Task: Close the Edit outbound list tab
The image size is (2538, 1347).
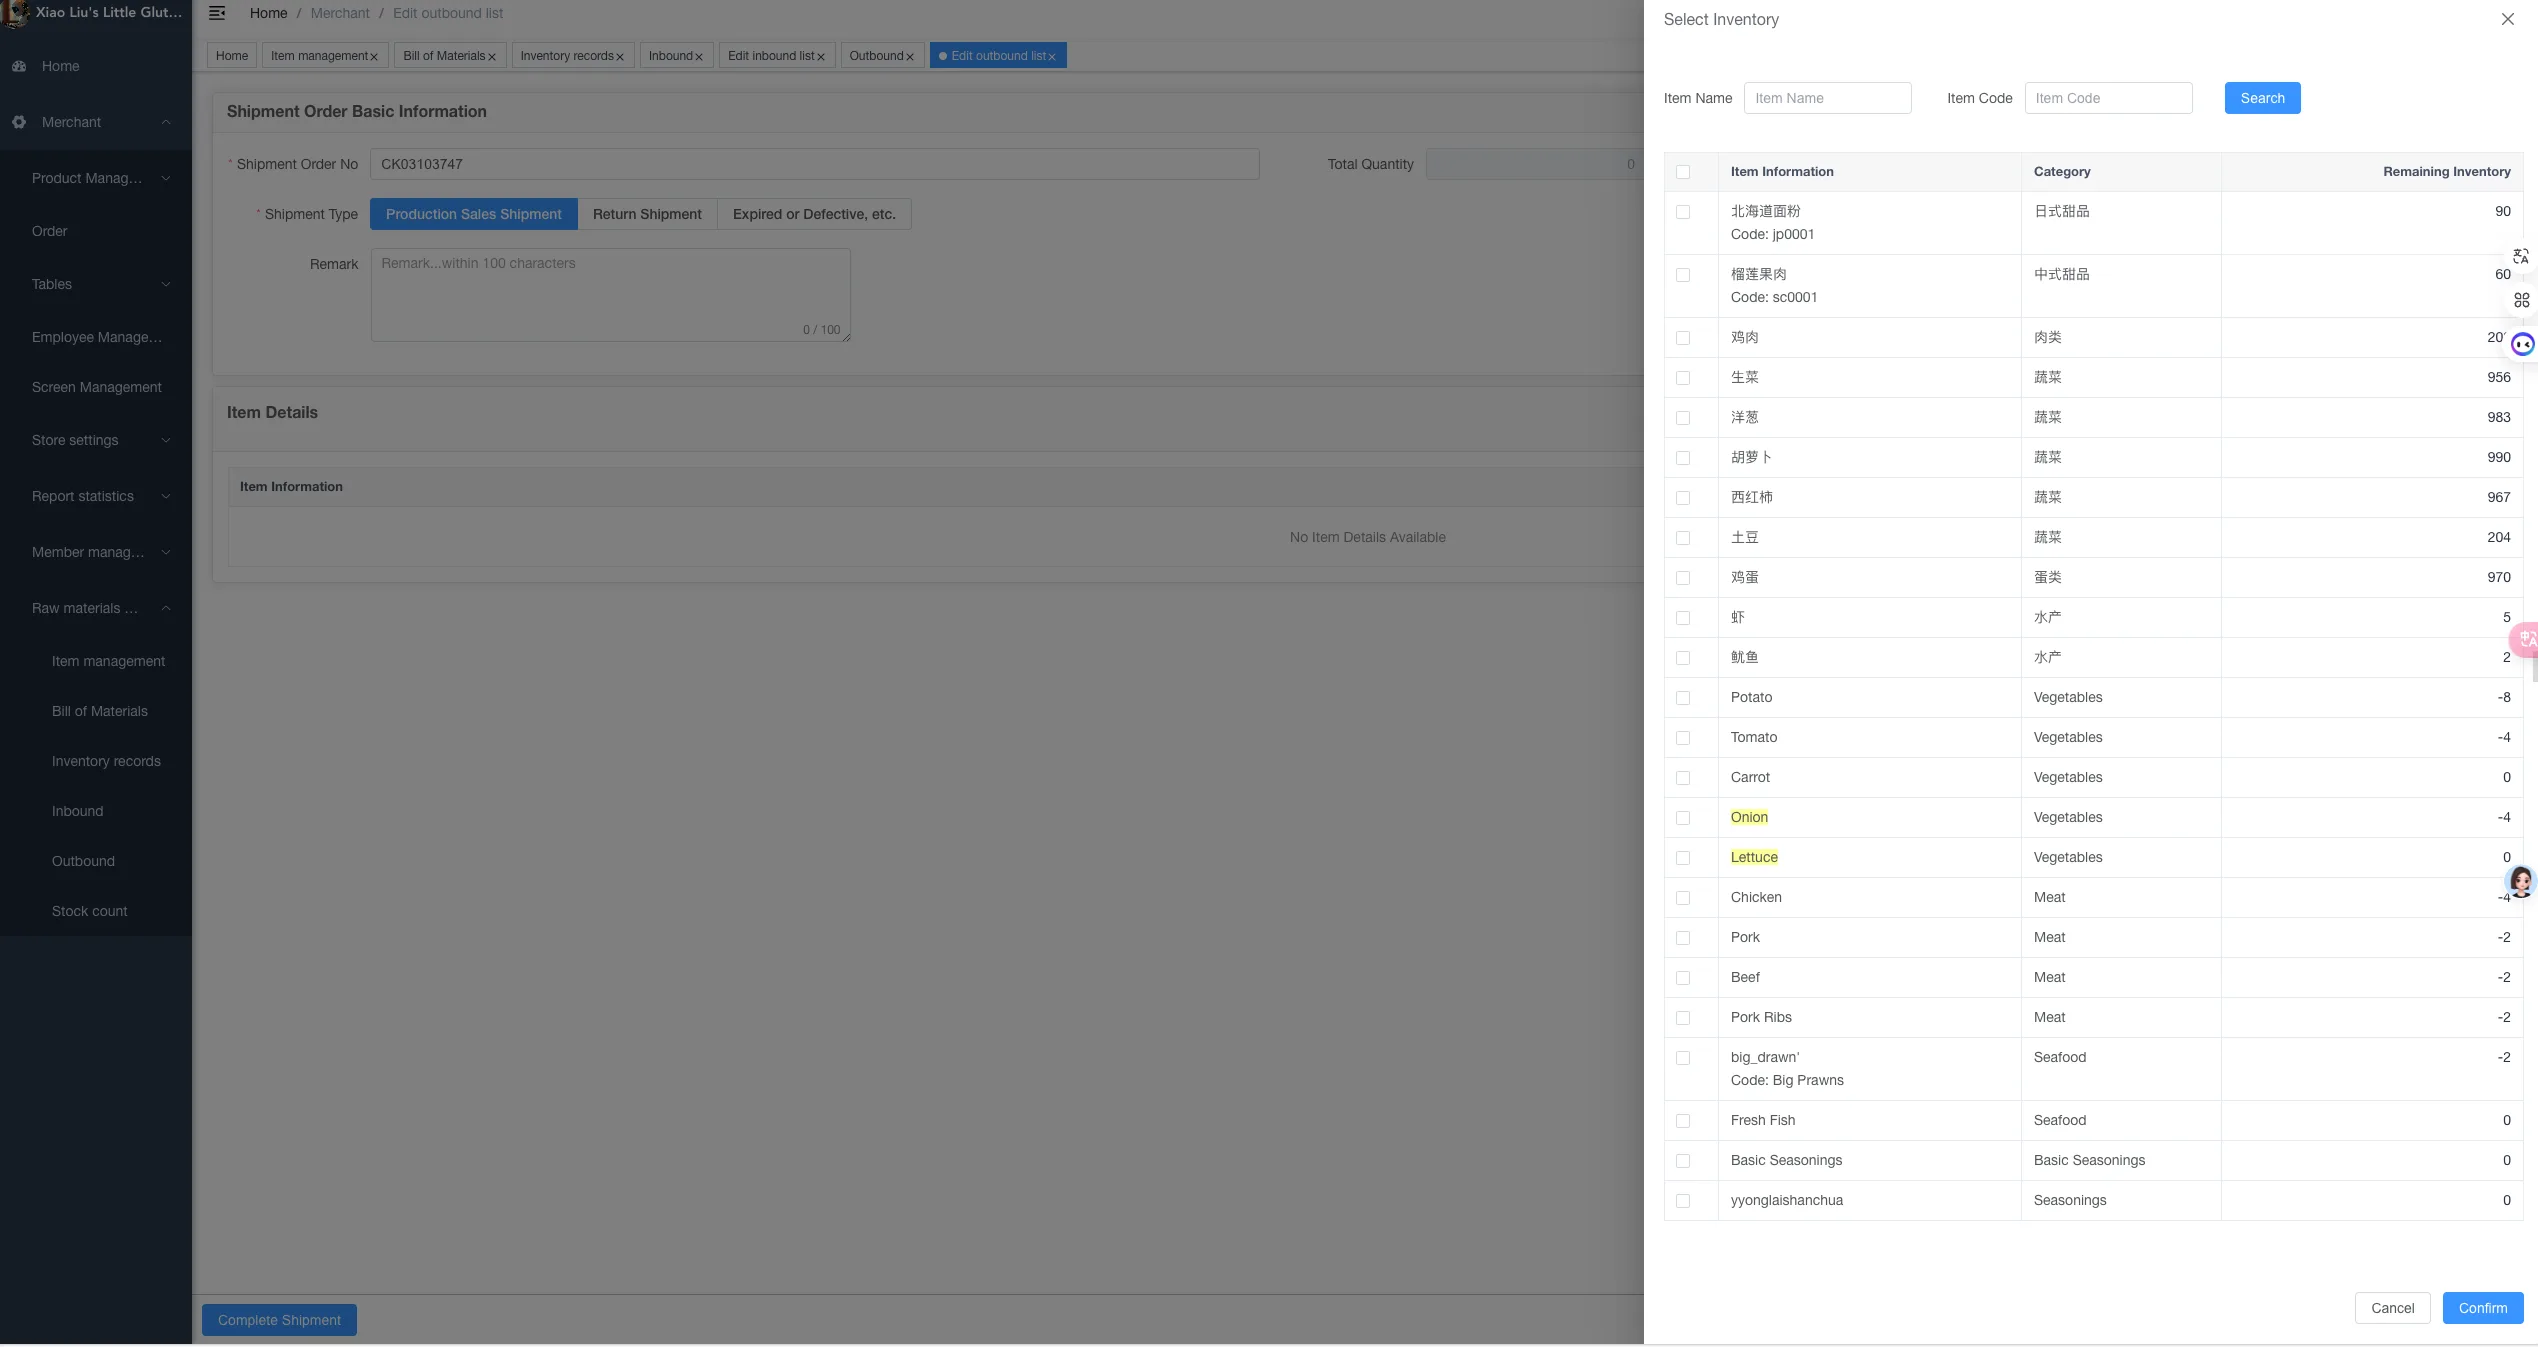Action: pos(1052,57)
